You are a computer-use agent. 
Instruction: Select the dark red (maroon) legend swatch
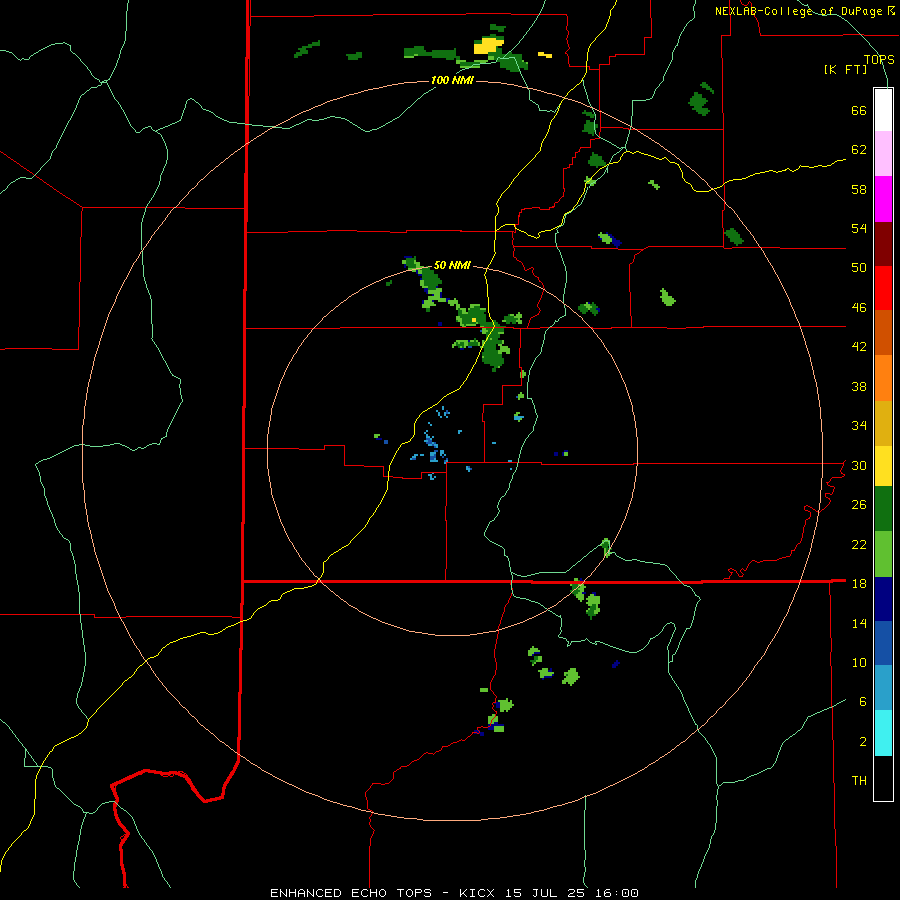883,243
